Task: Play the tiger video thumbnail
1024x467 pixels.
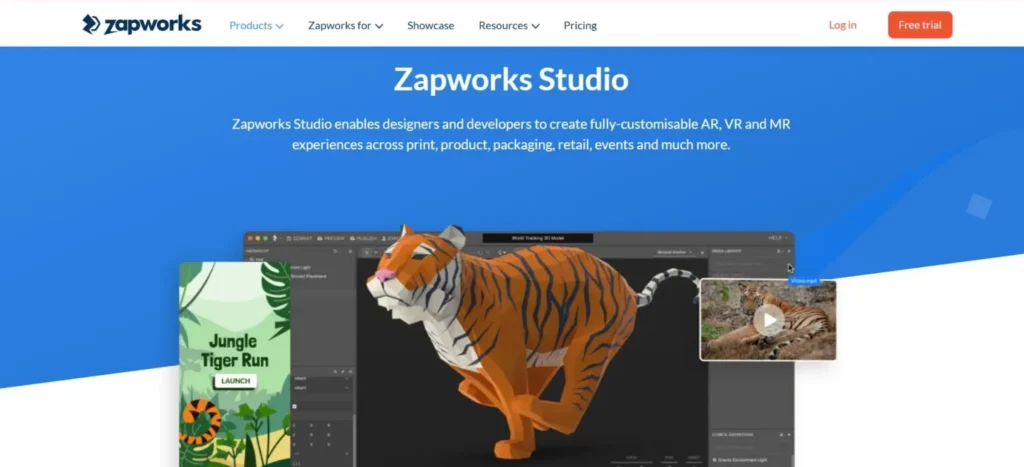Action: pos(769,320)
